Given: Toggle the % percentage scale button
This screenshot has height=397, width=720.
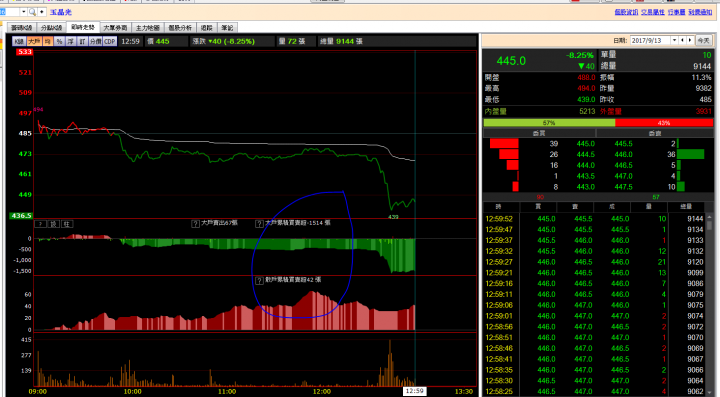Looking at the screenshot, I should click(59, 41).
